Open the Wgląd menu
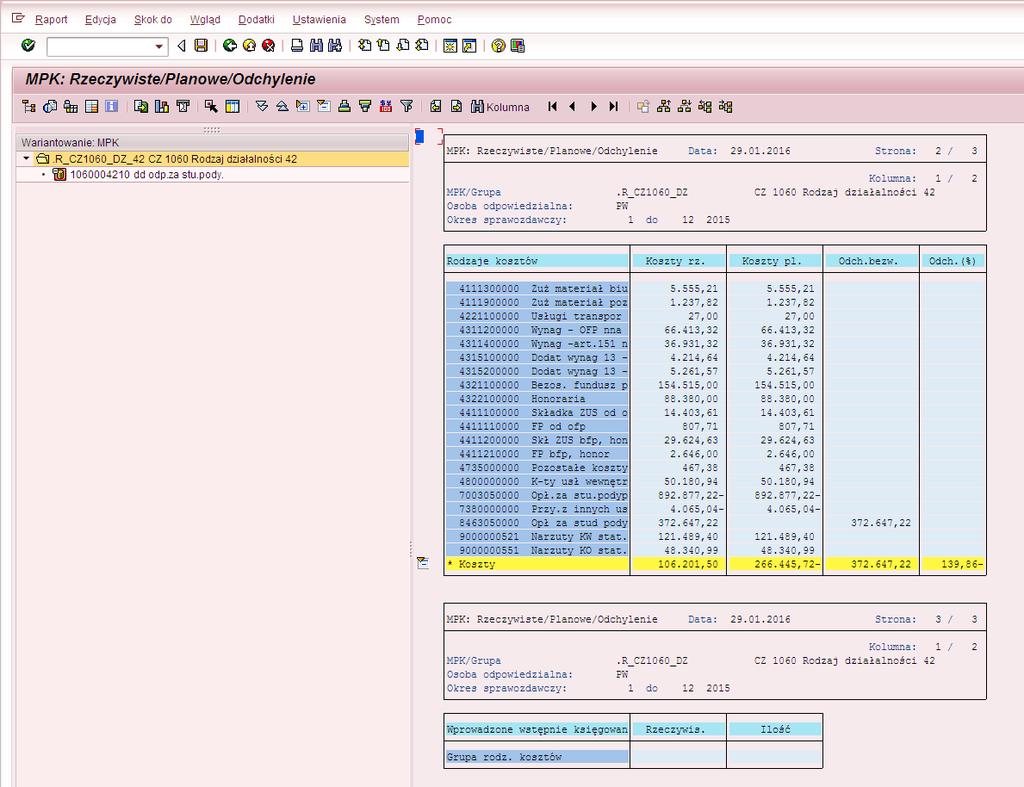 click(x=205, y=20)
